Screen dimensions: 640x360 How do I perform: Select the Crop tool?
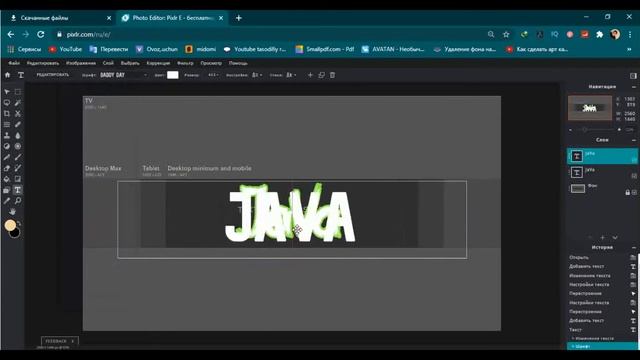pyautogui.click(x=7, y=113)
